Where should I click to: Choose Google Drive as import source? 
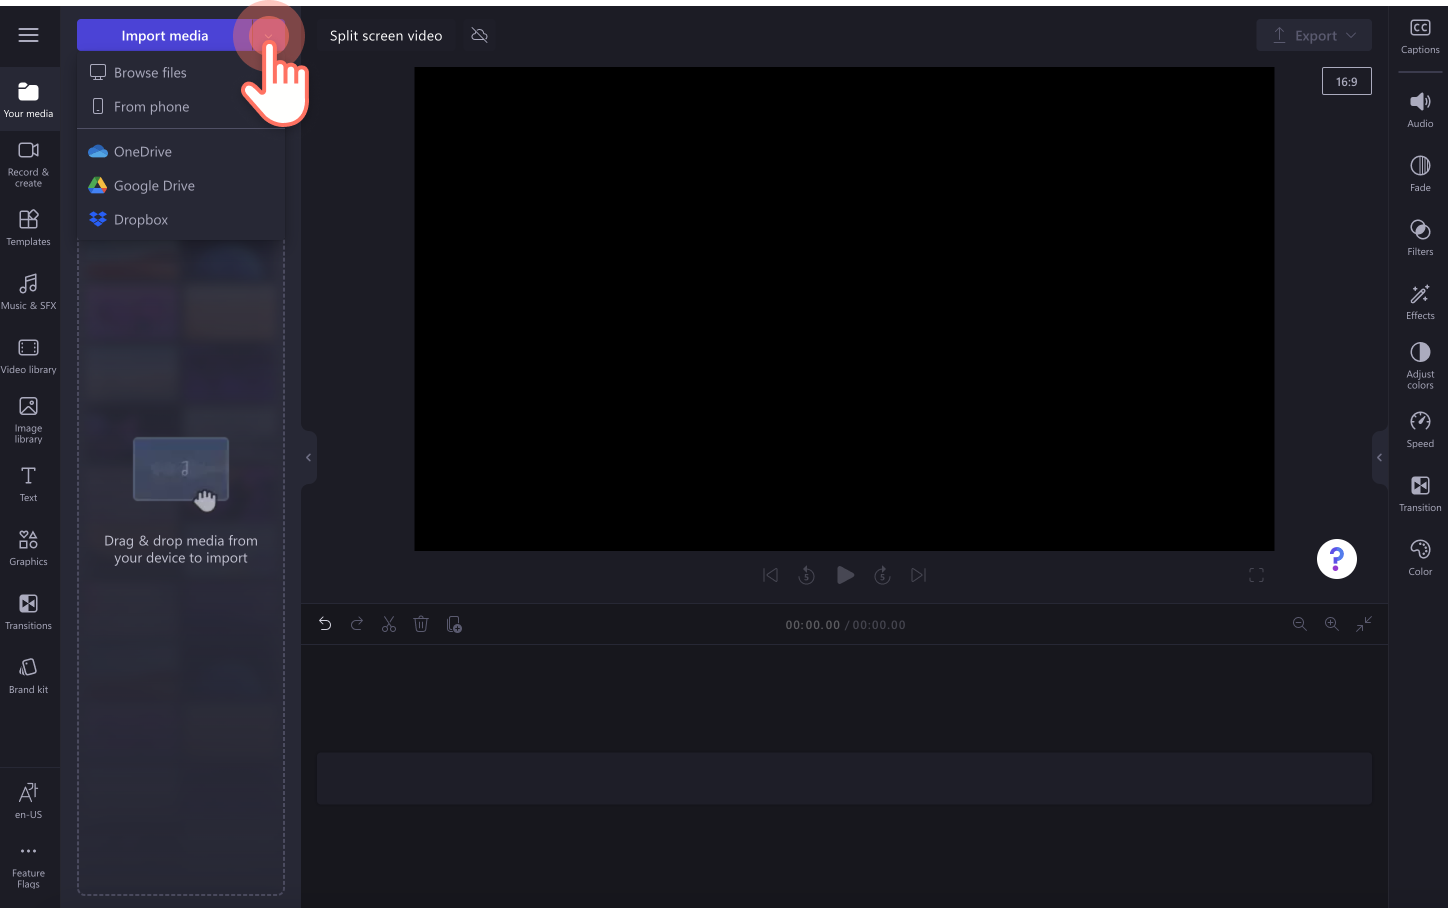click(154, 185)
